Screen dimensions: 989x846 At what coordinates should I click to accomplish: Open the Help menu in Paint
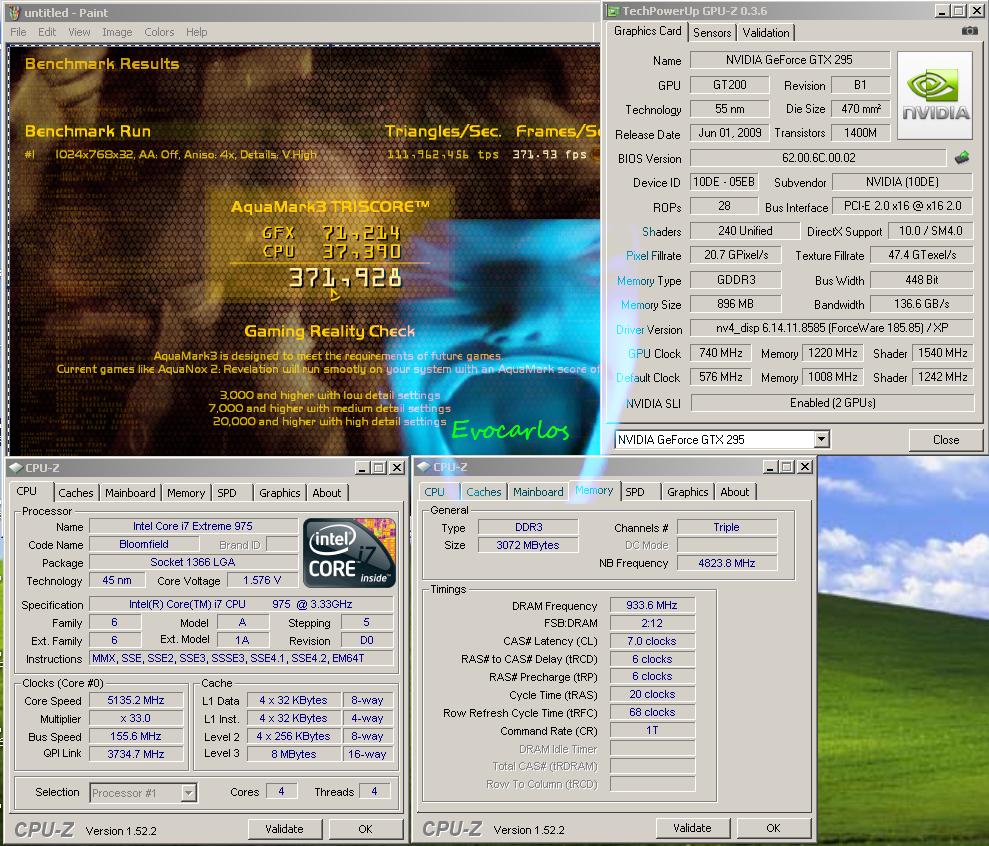[x=196, y=32]
